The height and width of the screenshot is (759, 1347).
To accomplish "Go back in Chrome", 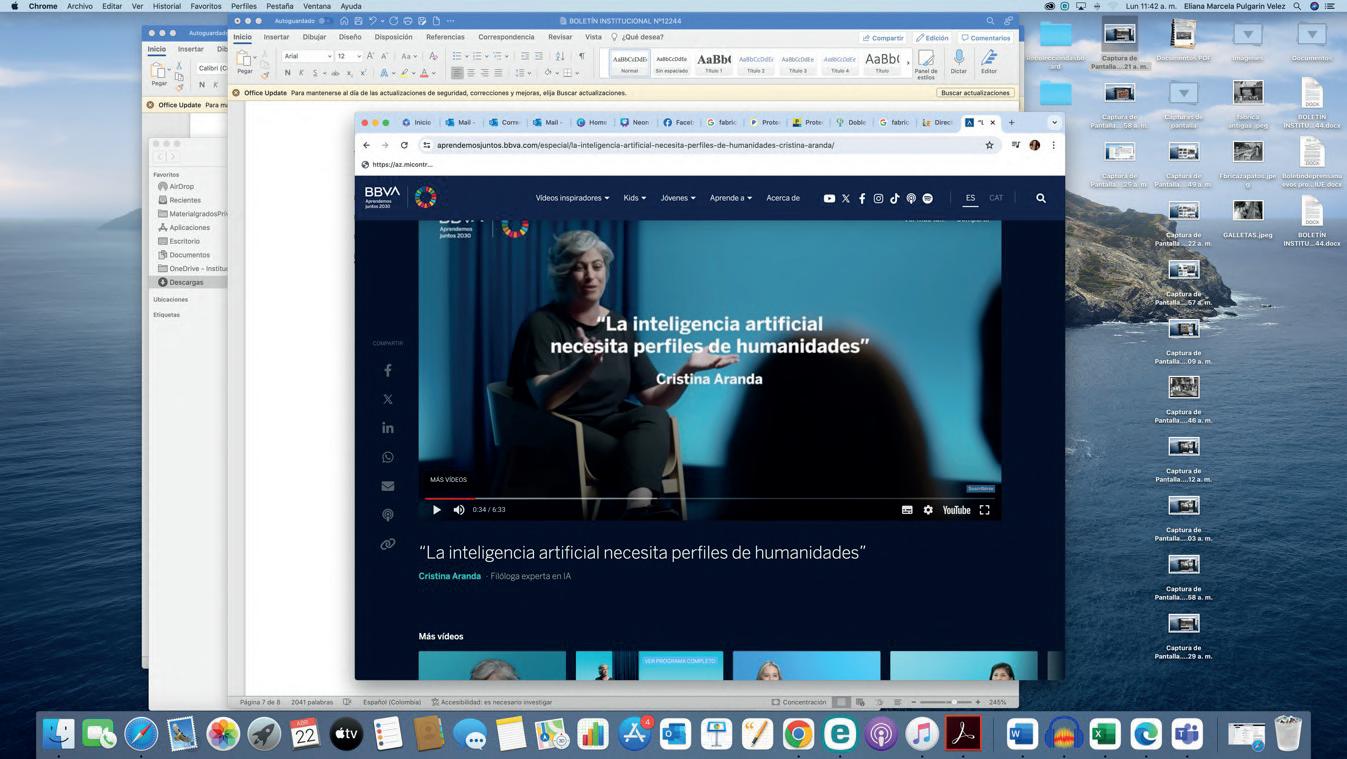I will (367, 145).
